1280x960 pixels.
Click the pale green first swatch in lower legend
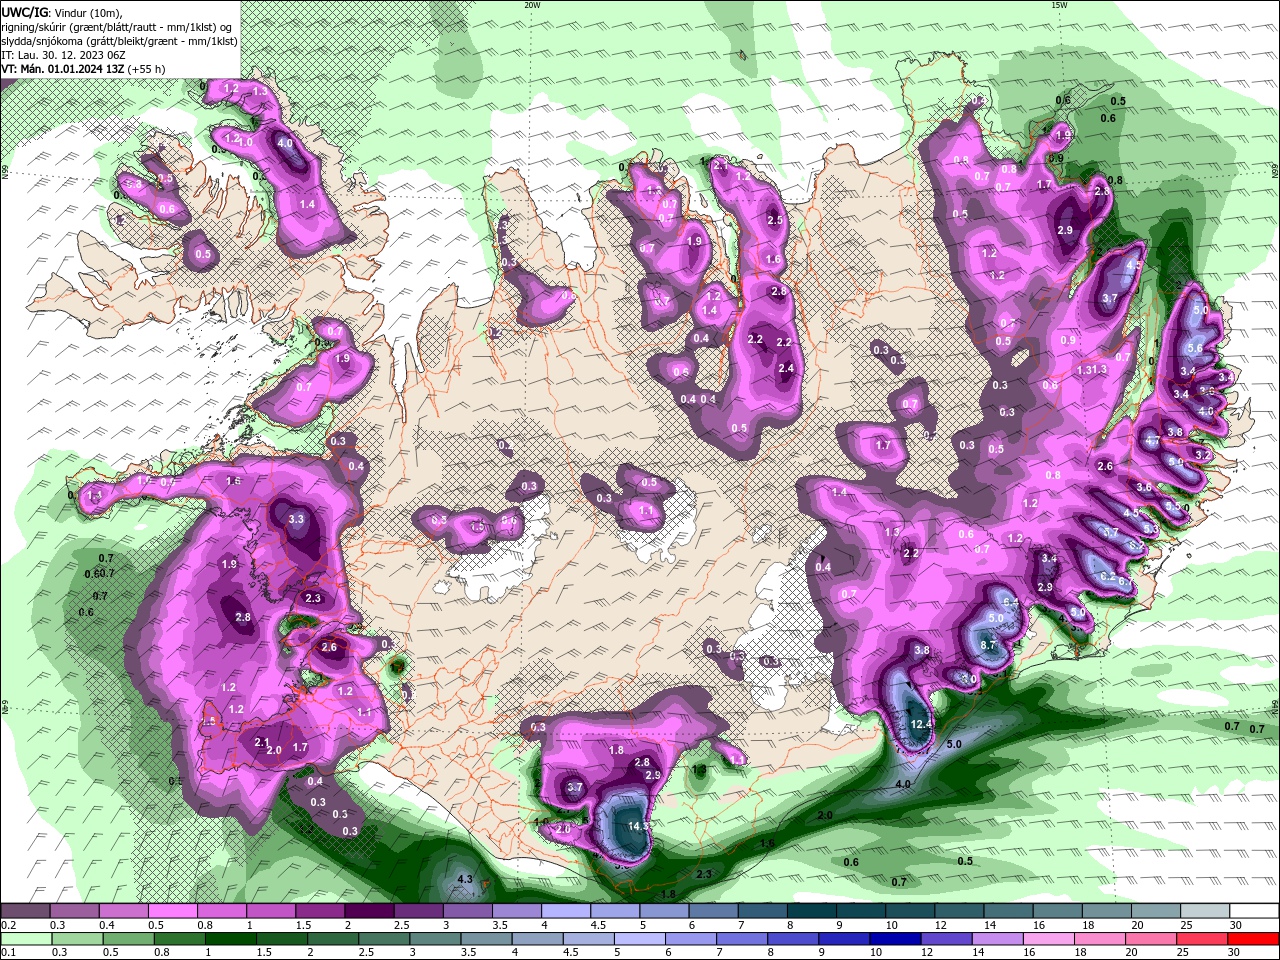[27, 938]
